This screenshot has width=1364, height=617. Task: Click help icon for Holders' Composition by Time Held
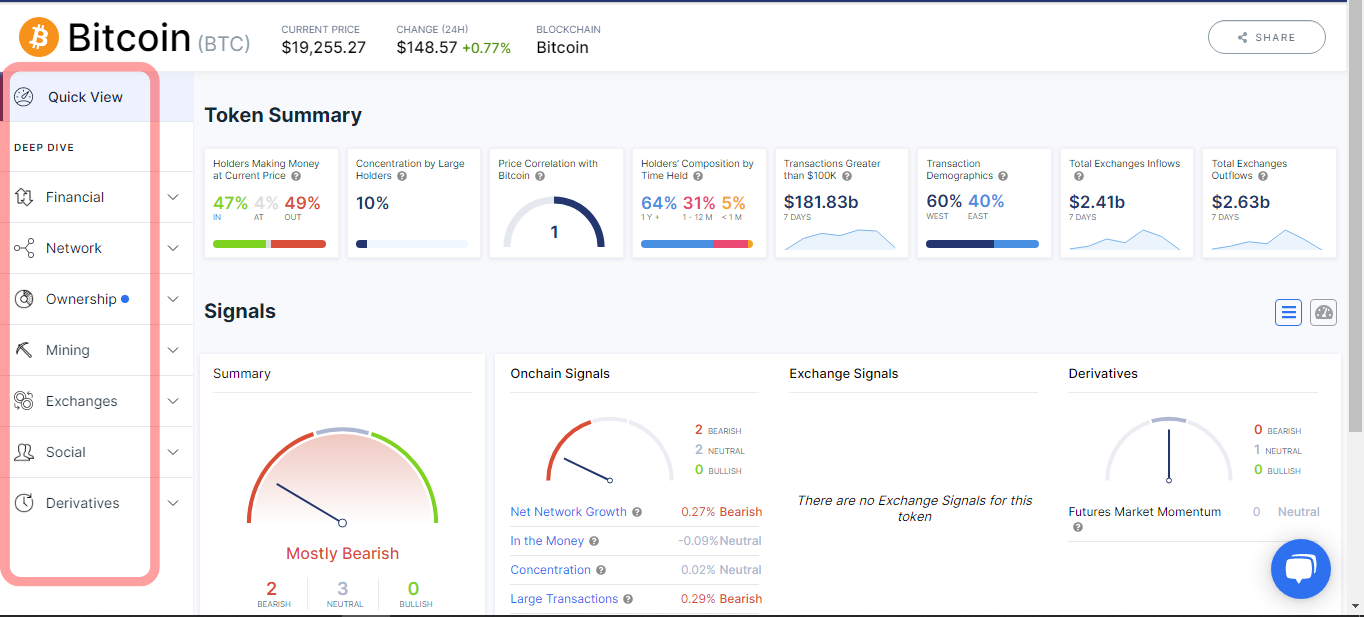coord(698,176)
